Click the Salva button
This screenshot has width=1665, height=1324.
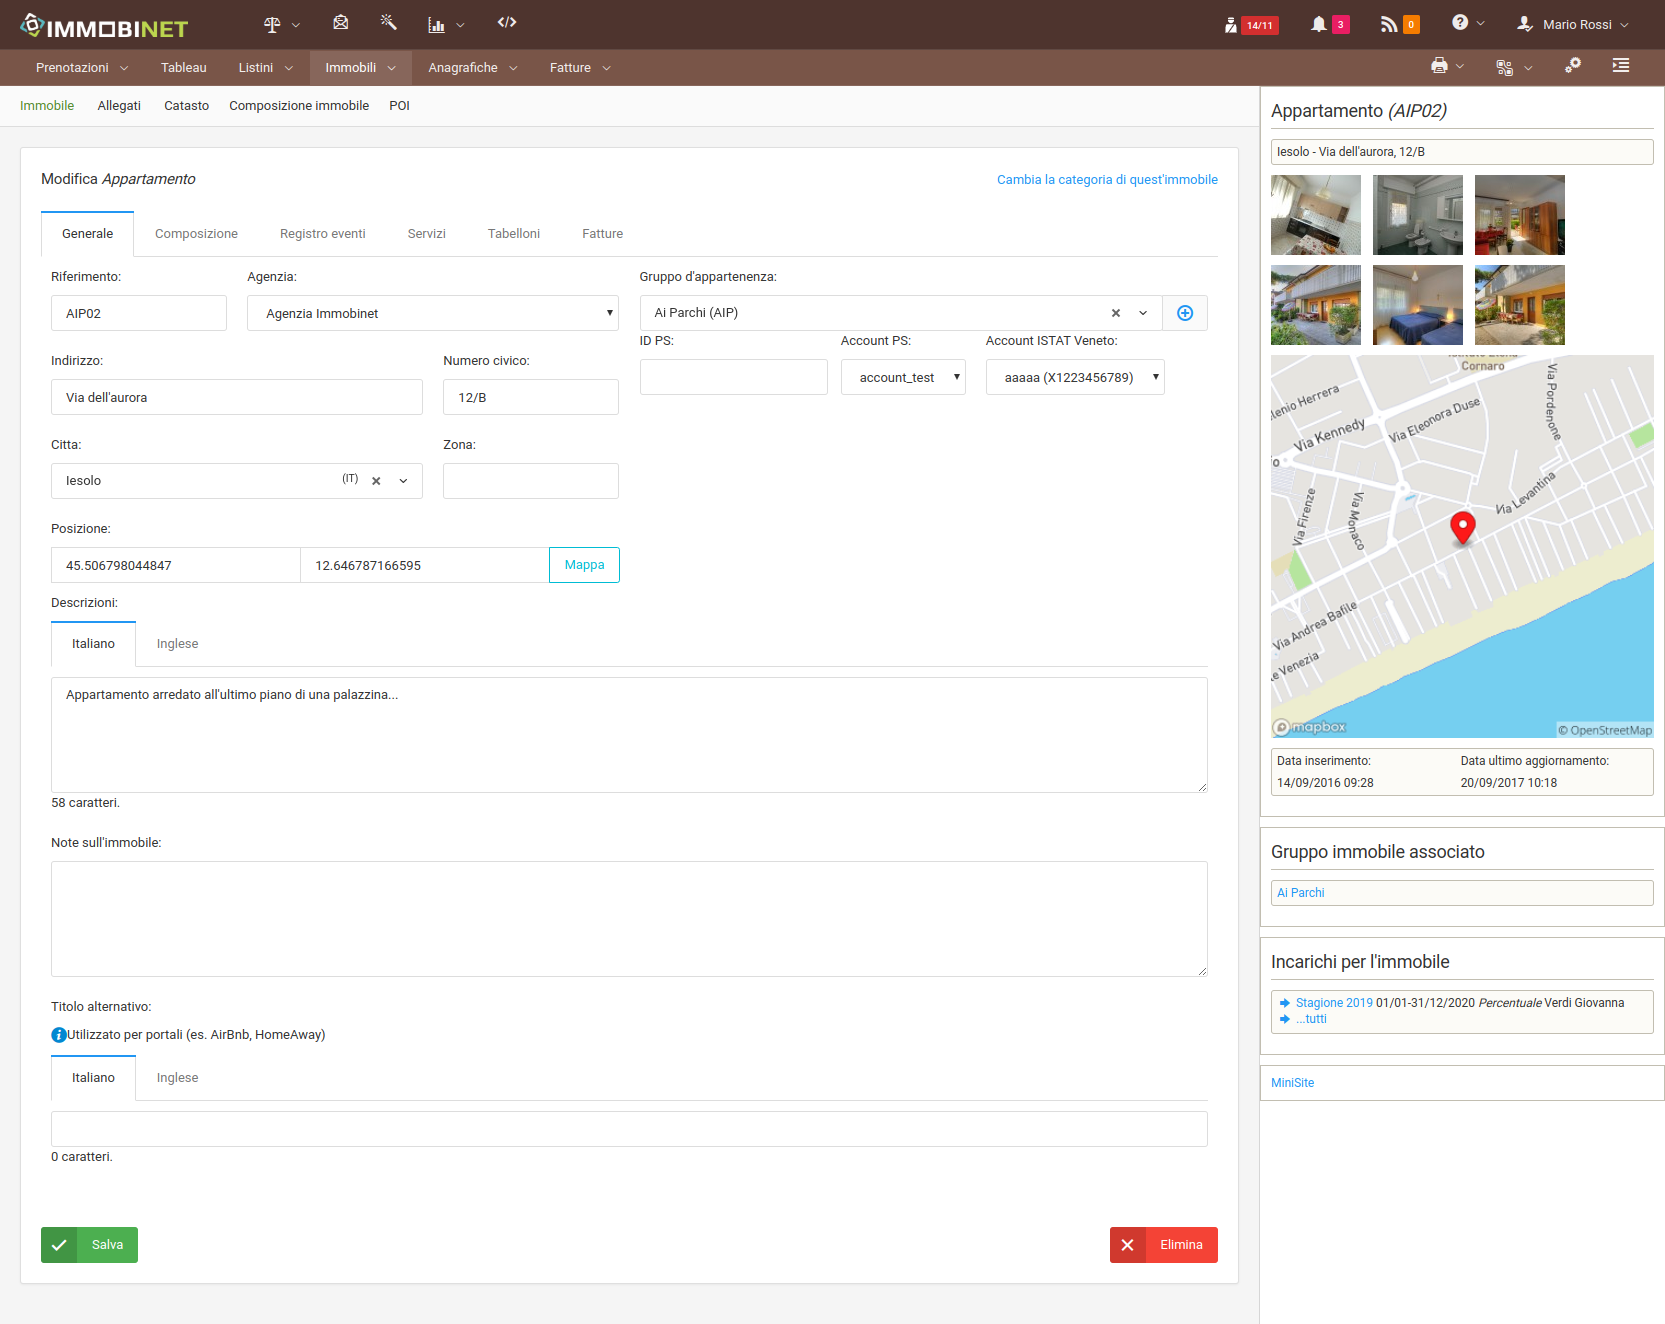click(89, 1245)
